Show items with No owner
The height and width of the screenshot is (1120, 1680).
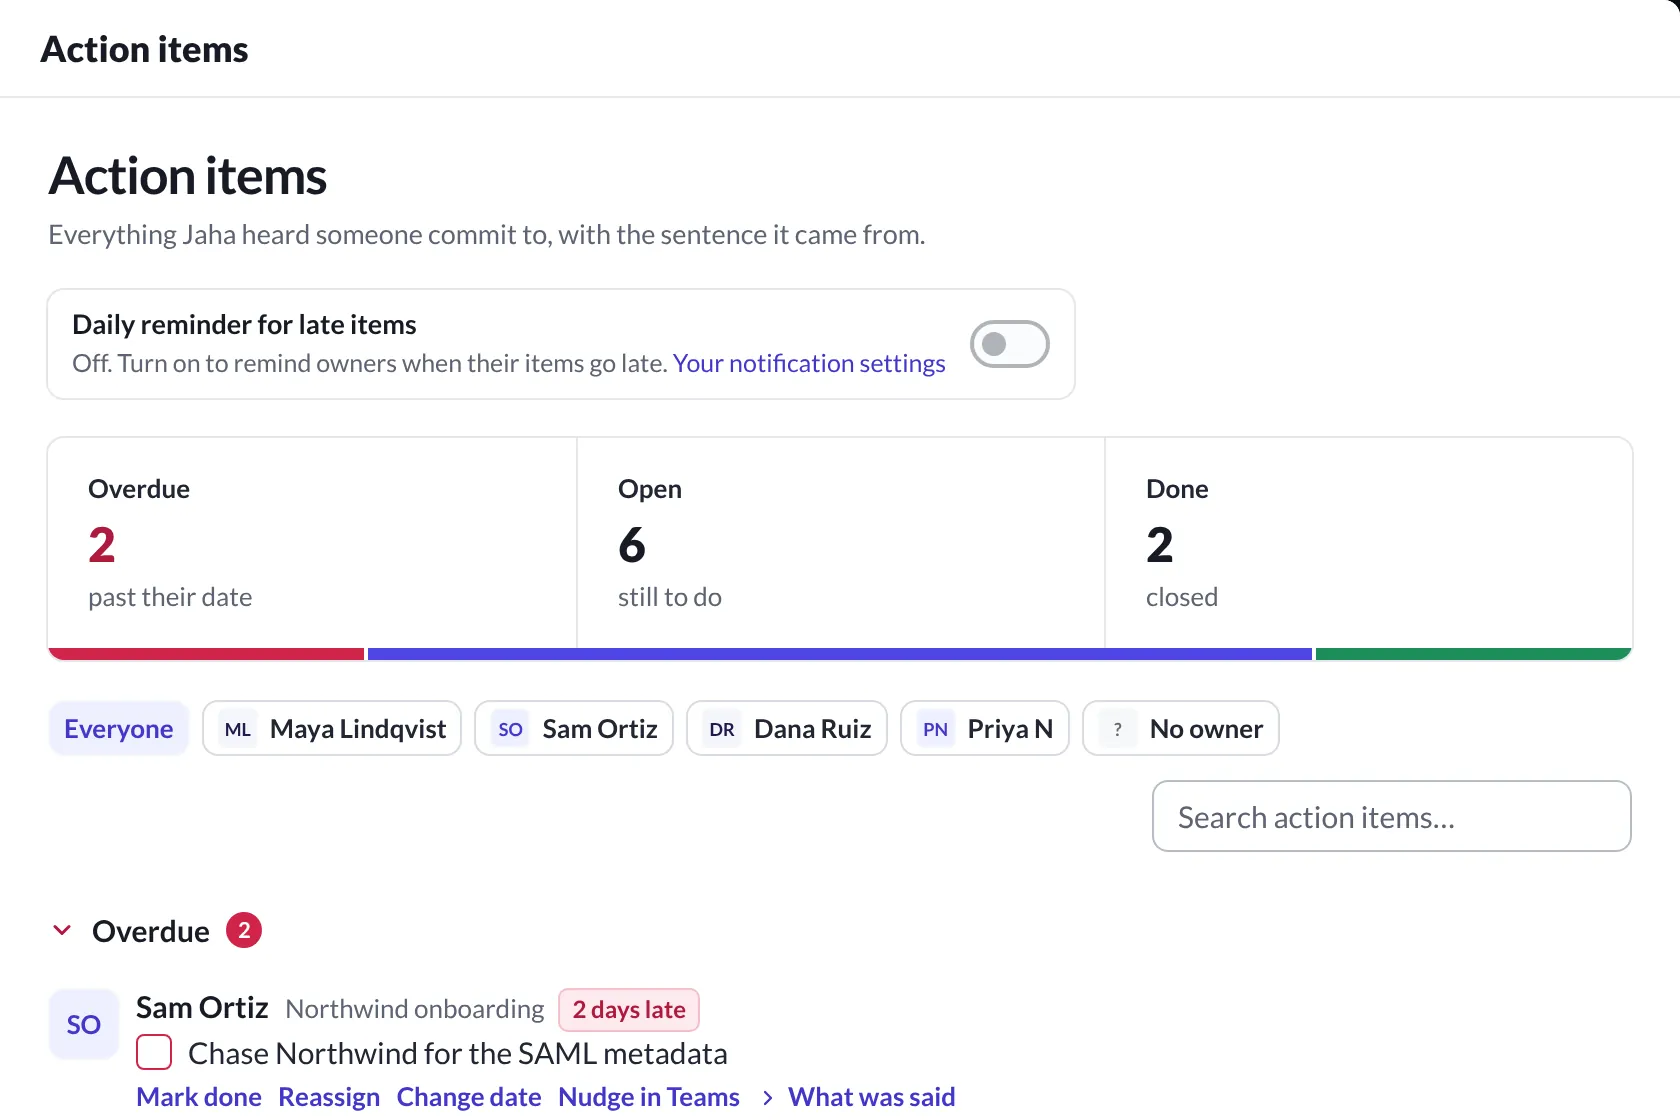[1181, 728]
